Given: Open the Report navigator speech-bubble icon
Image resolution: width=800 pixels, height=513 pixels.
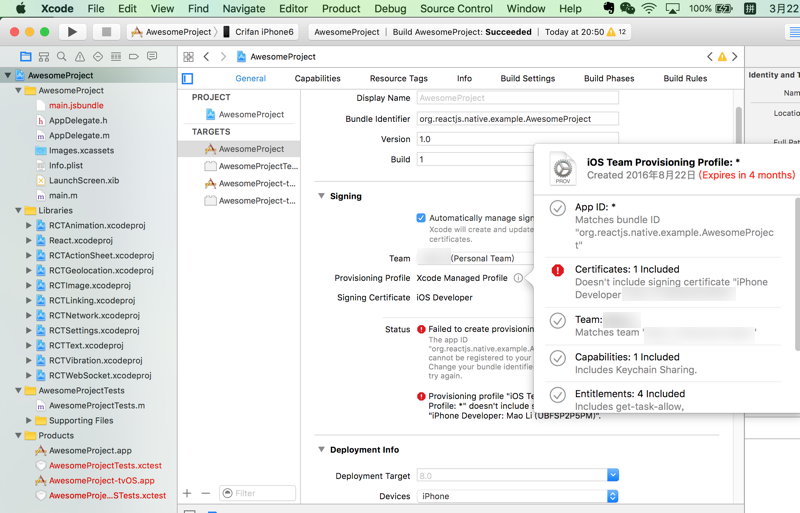Looking at the screenshot, I should [152, 56].
